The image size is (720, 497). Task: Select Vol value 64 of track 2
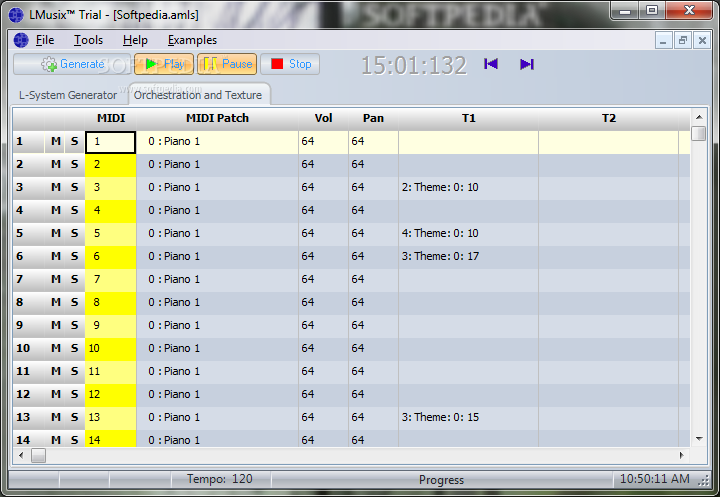click(323, 165)
